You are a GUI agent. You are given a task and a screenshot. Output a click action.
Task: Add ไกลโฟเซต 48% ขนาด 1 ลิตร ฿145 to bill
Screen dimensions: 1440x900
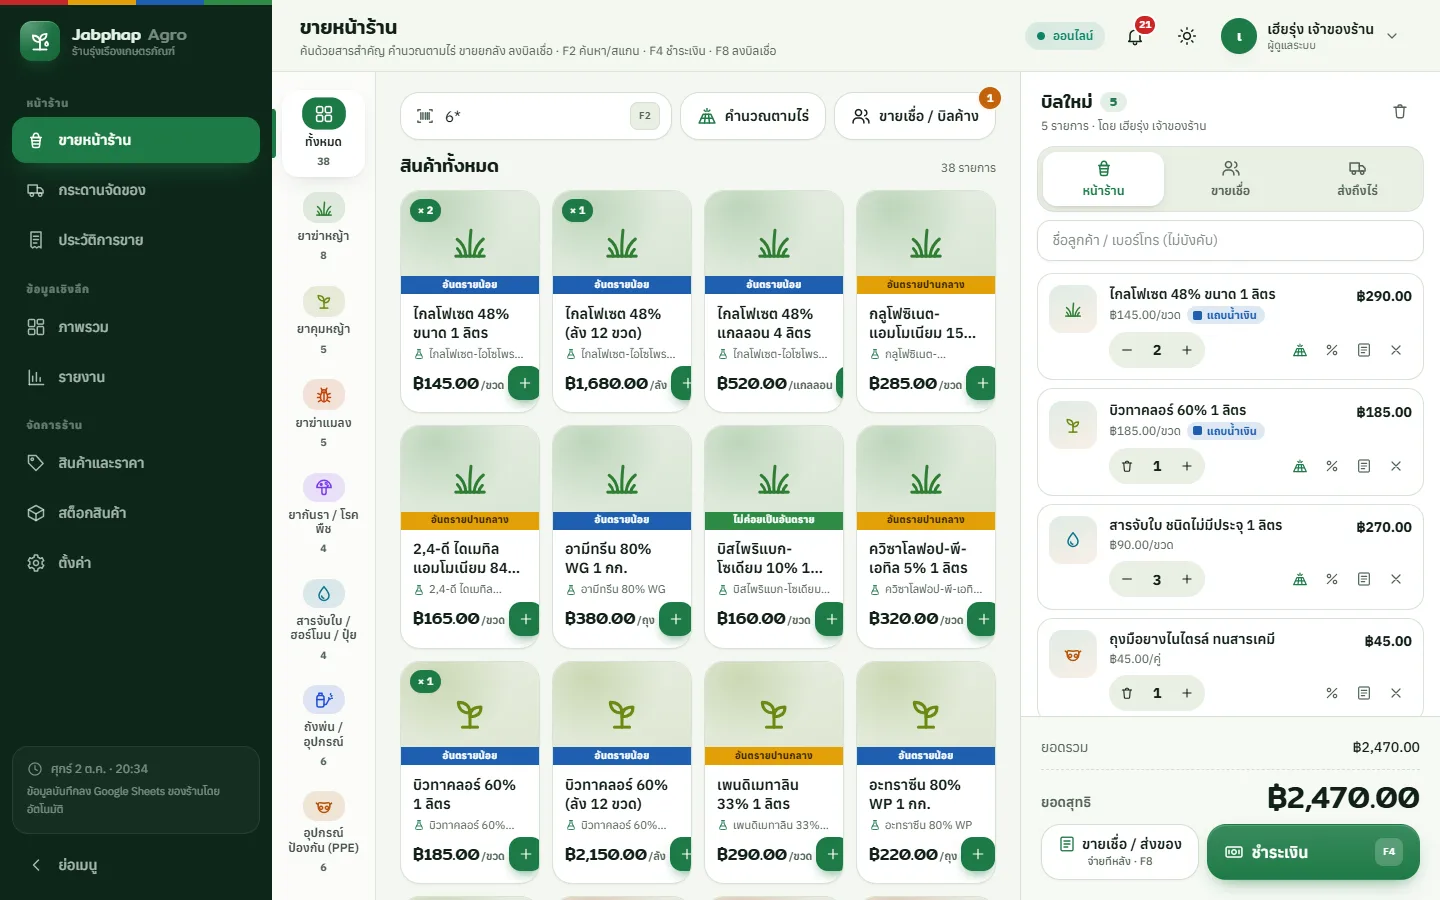pos(524,383)
